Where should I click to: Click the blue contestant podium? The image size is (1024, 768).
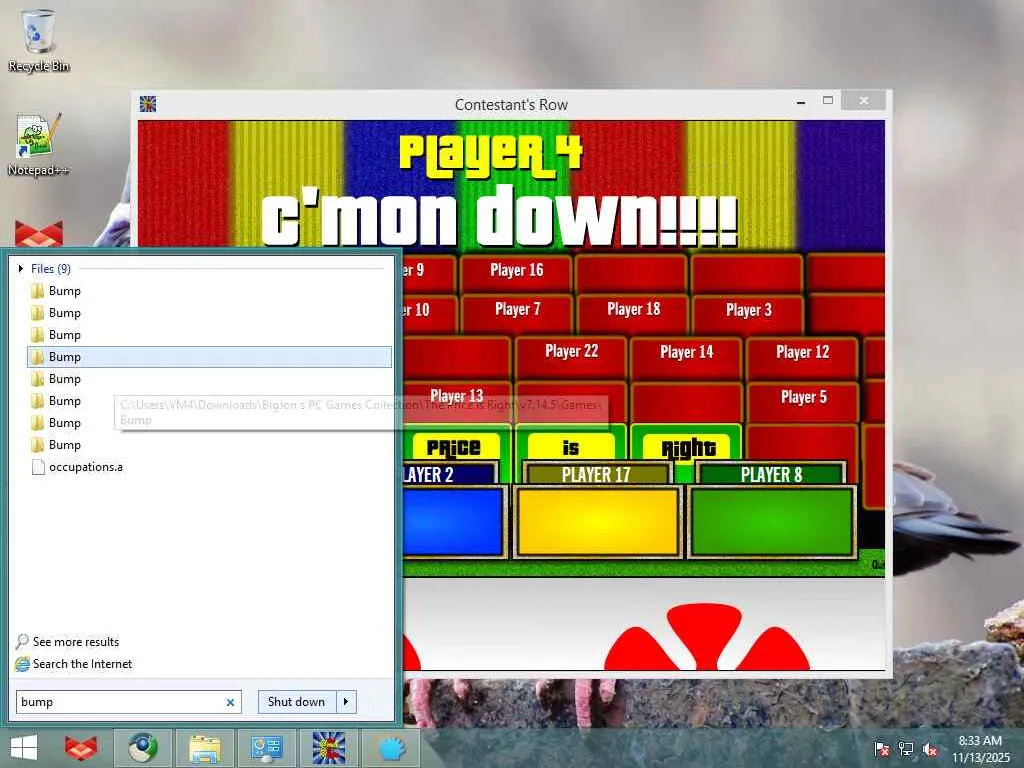click(455, 522)
